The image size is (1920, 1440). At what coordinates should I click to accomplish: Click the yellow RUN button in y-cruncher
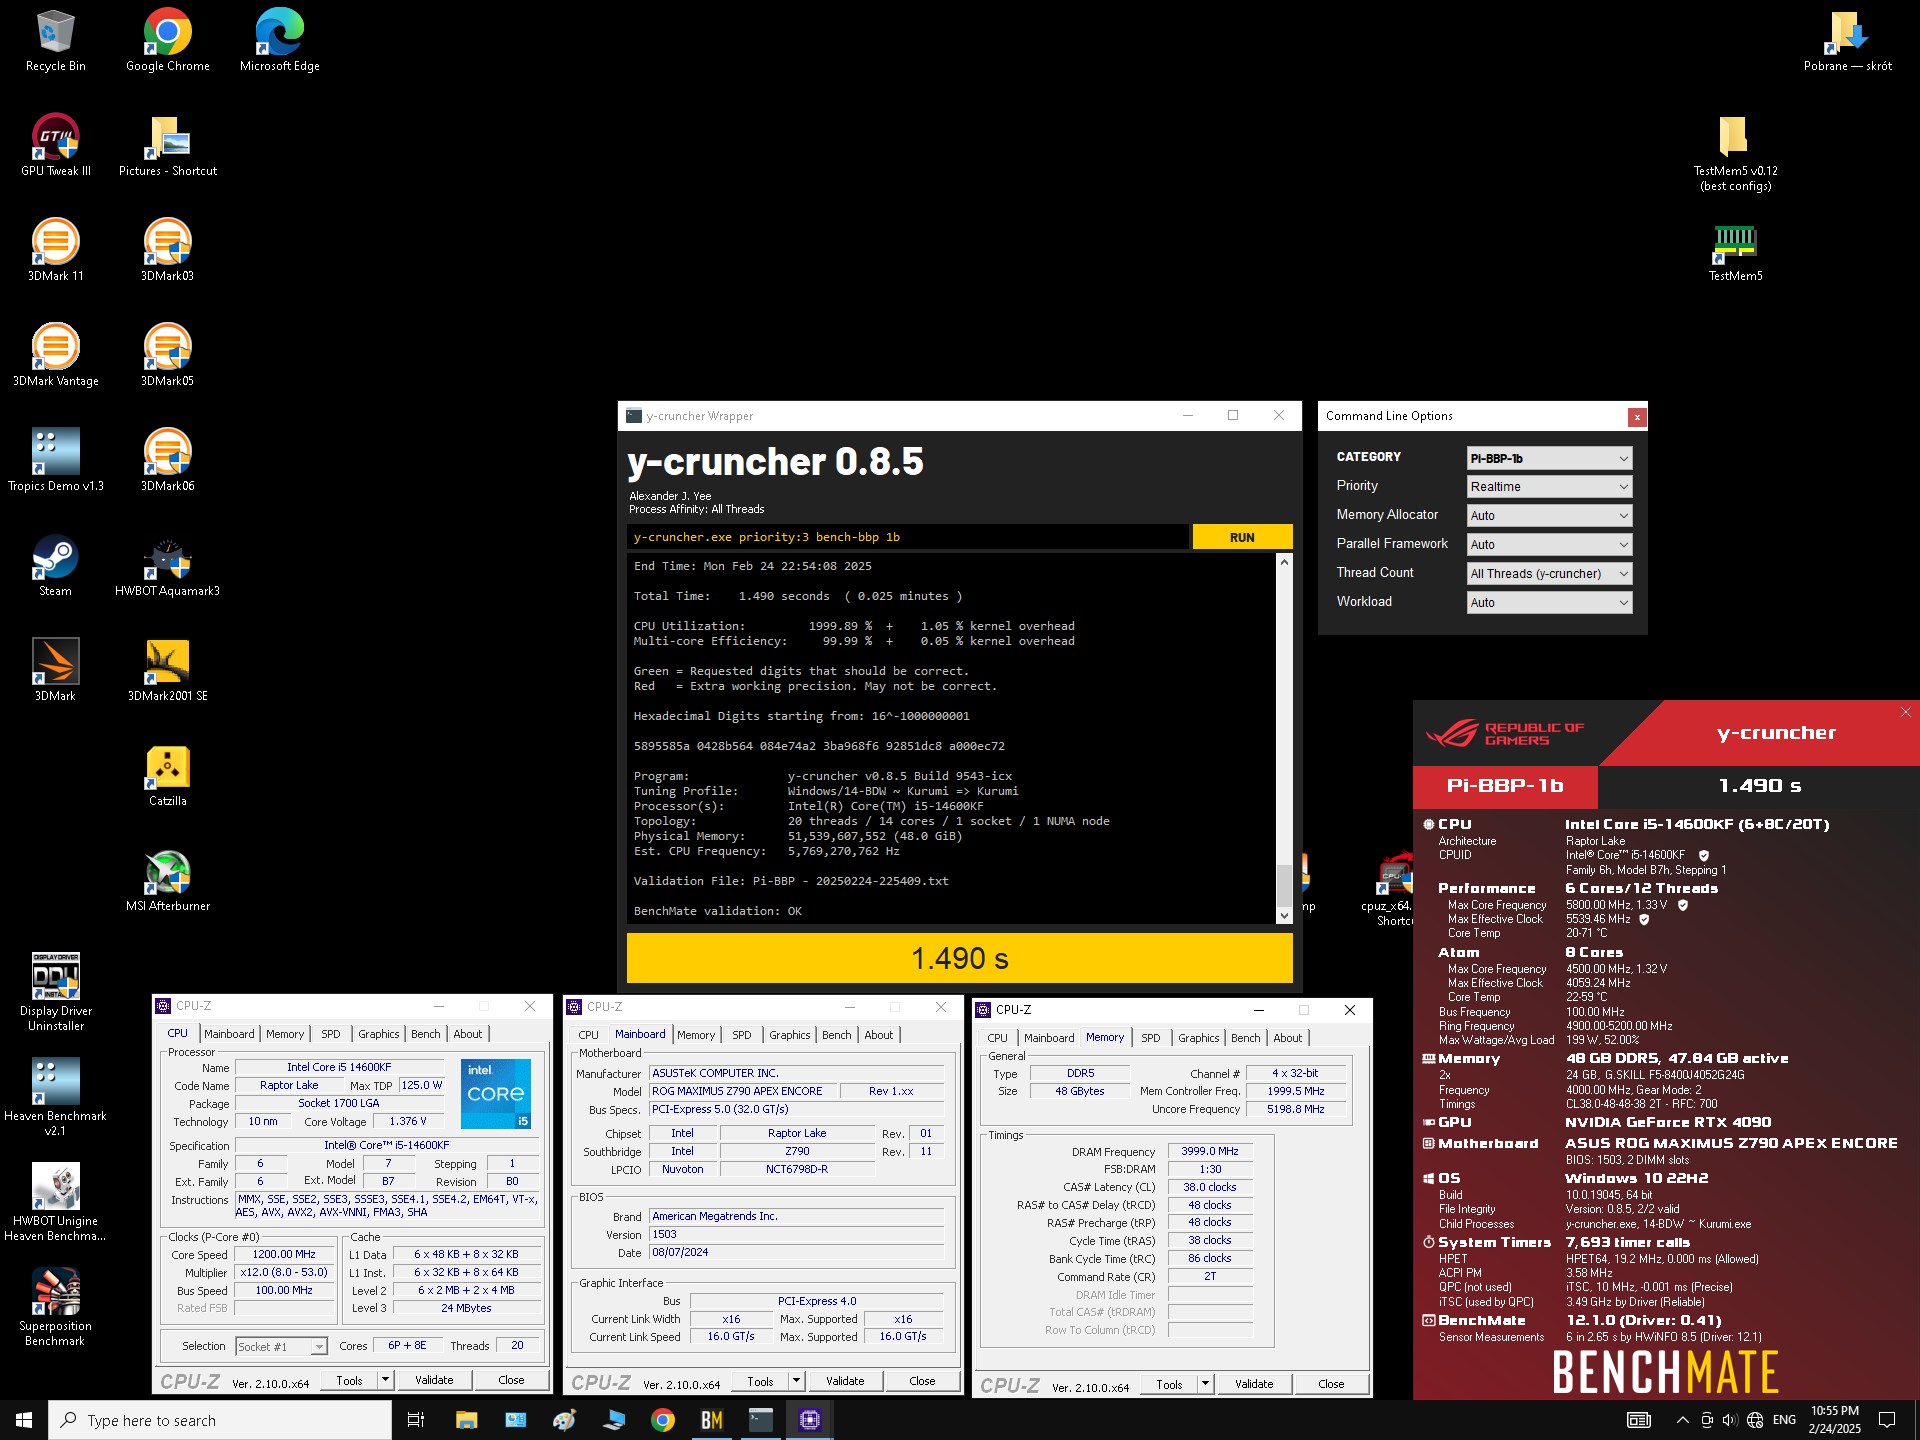click(1242, 537)
